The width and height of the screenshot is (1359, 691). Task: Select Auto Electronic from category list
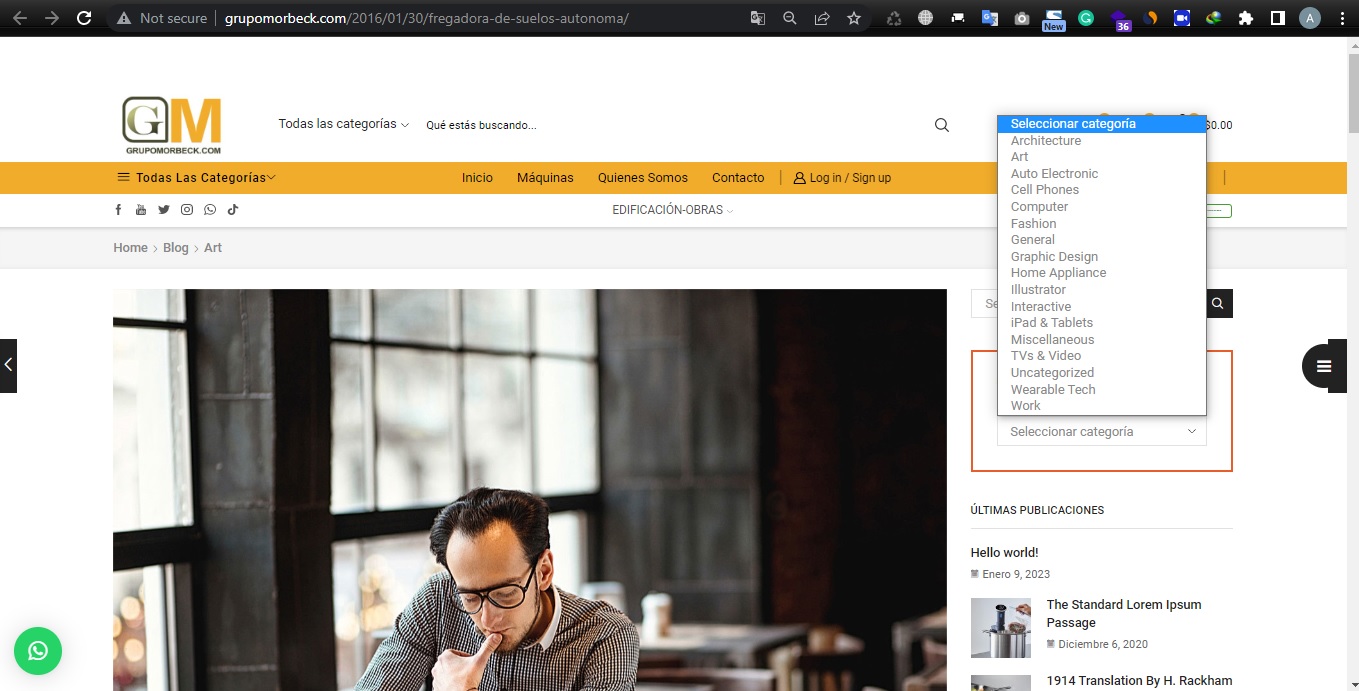(x=1102, y=174)
